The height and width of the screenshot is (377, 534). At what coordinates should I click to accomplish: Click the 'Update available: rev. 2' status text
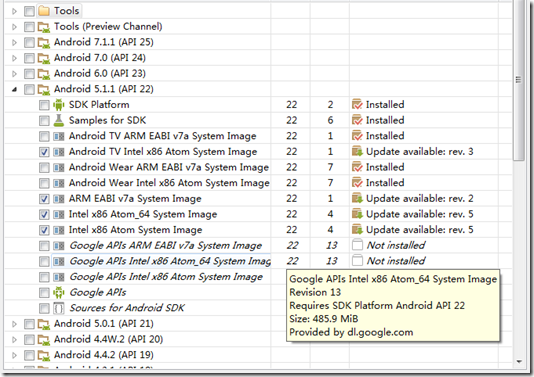(x=420, y=199)
